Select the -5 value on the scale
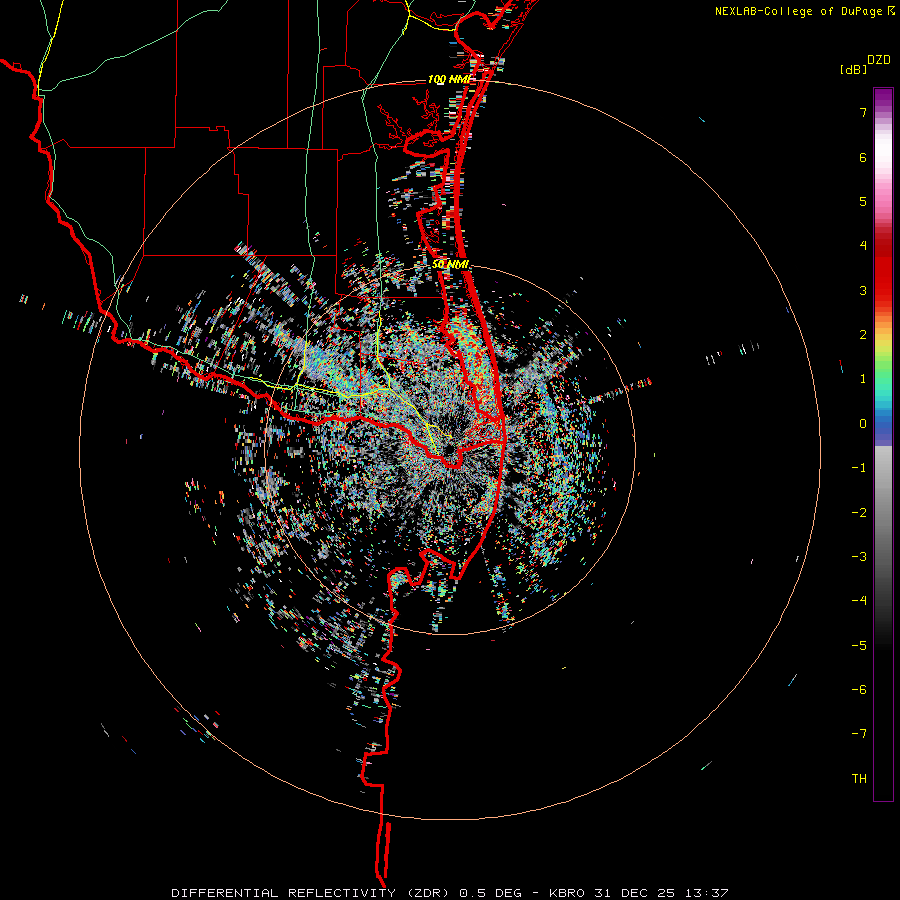Image resolution: width=900 pixels, height=900 pixels. 859,646
